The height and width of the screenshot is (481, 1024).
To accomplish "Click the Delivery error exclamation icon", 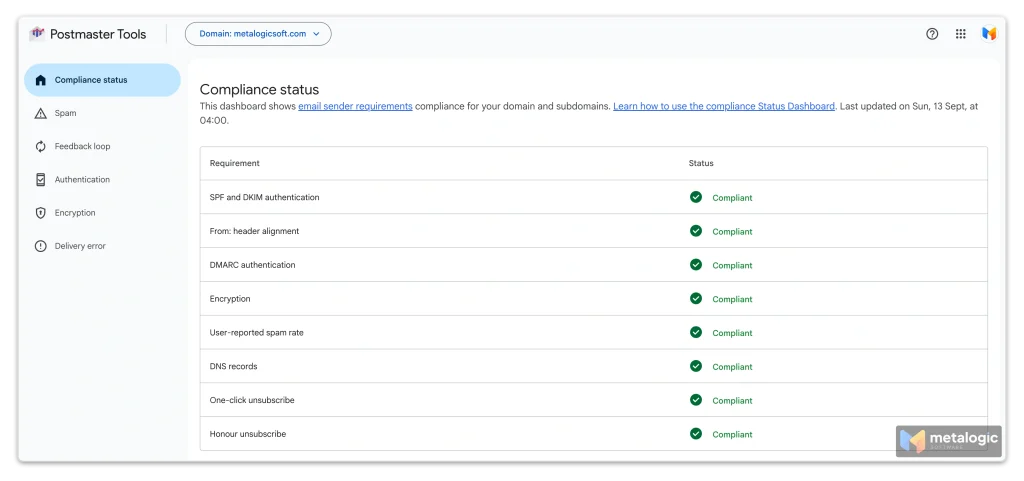I will 40,246.
